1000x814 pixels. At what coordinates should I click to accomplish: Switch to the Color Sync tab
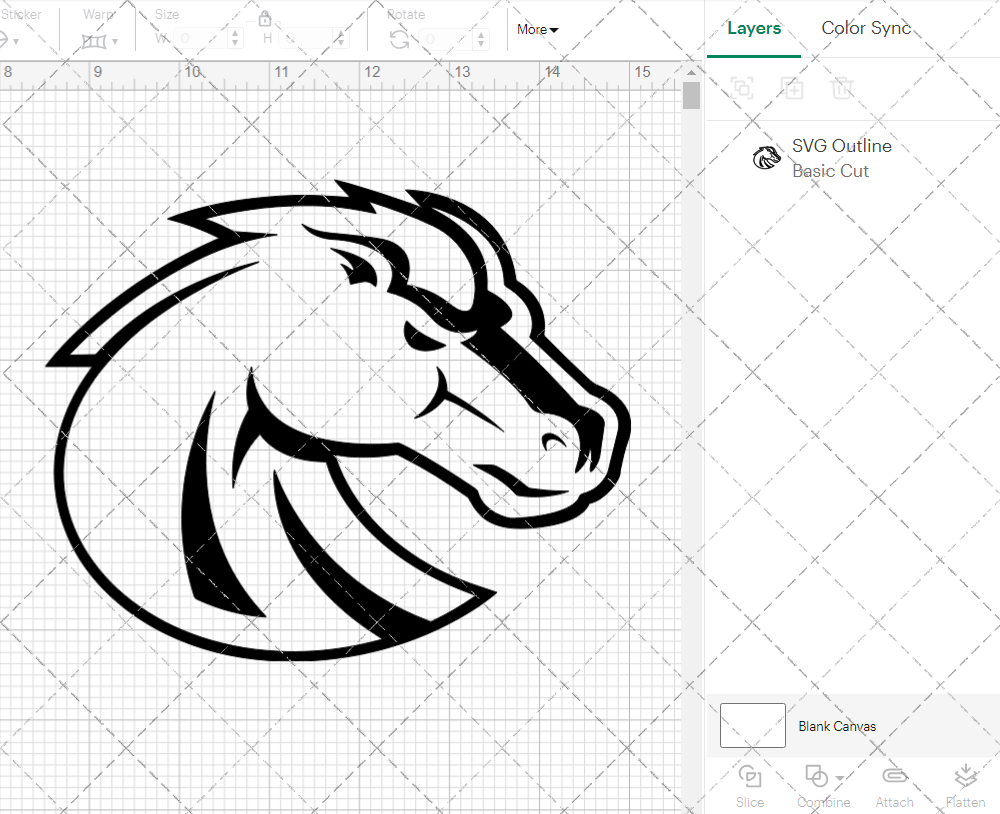[x=866, y=28]
